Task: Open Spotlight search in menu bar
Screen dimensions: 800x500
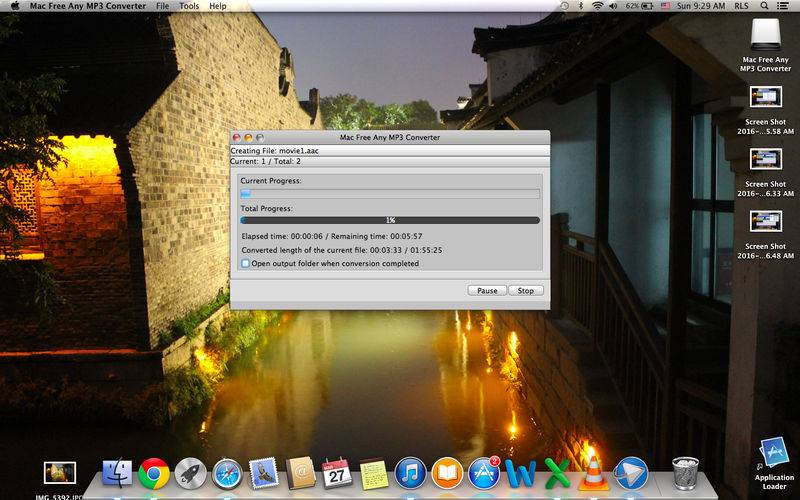Action: coord(764,6)
